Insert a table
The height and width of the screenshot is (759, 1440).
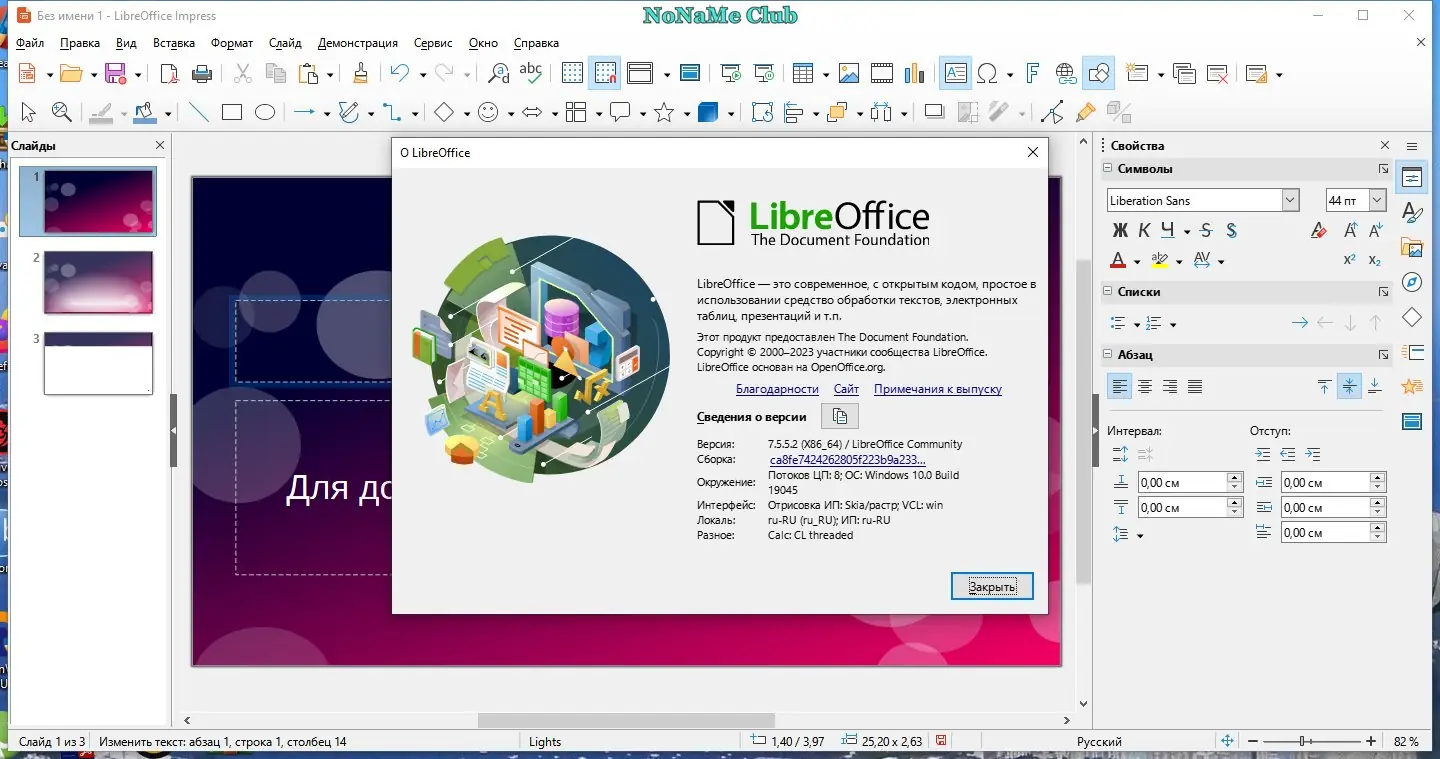[802, 73]
